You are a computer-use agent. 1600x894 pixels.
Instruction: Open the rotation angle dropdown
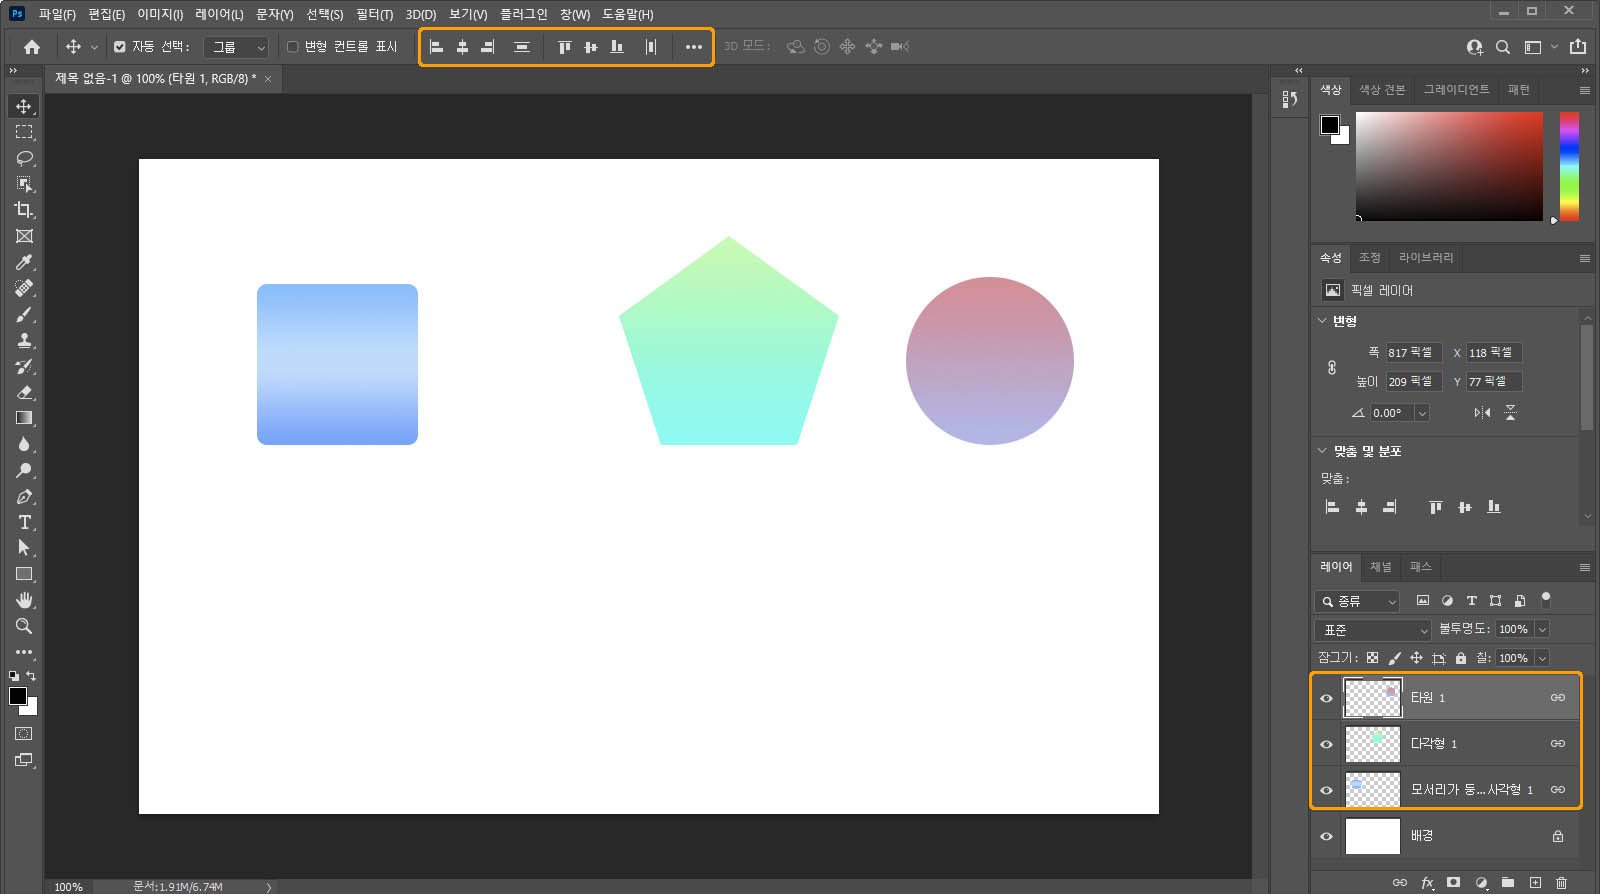coord(1422,413)
